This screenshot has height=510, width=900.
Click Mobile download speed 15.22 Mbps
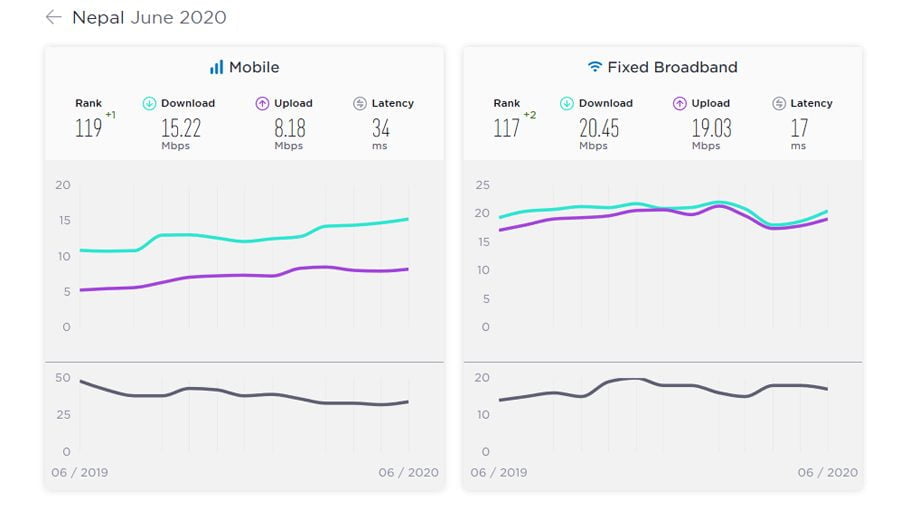[180, 128]
